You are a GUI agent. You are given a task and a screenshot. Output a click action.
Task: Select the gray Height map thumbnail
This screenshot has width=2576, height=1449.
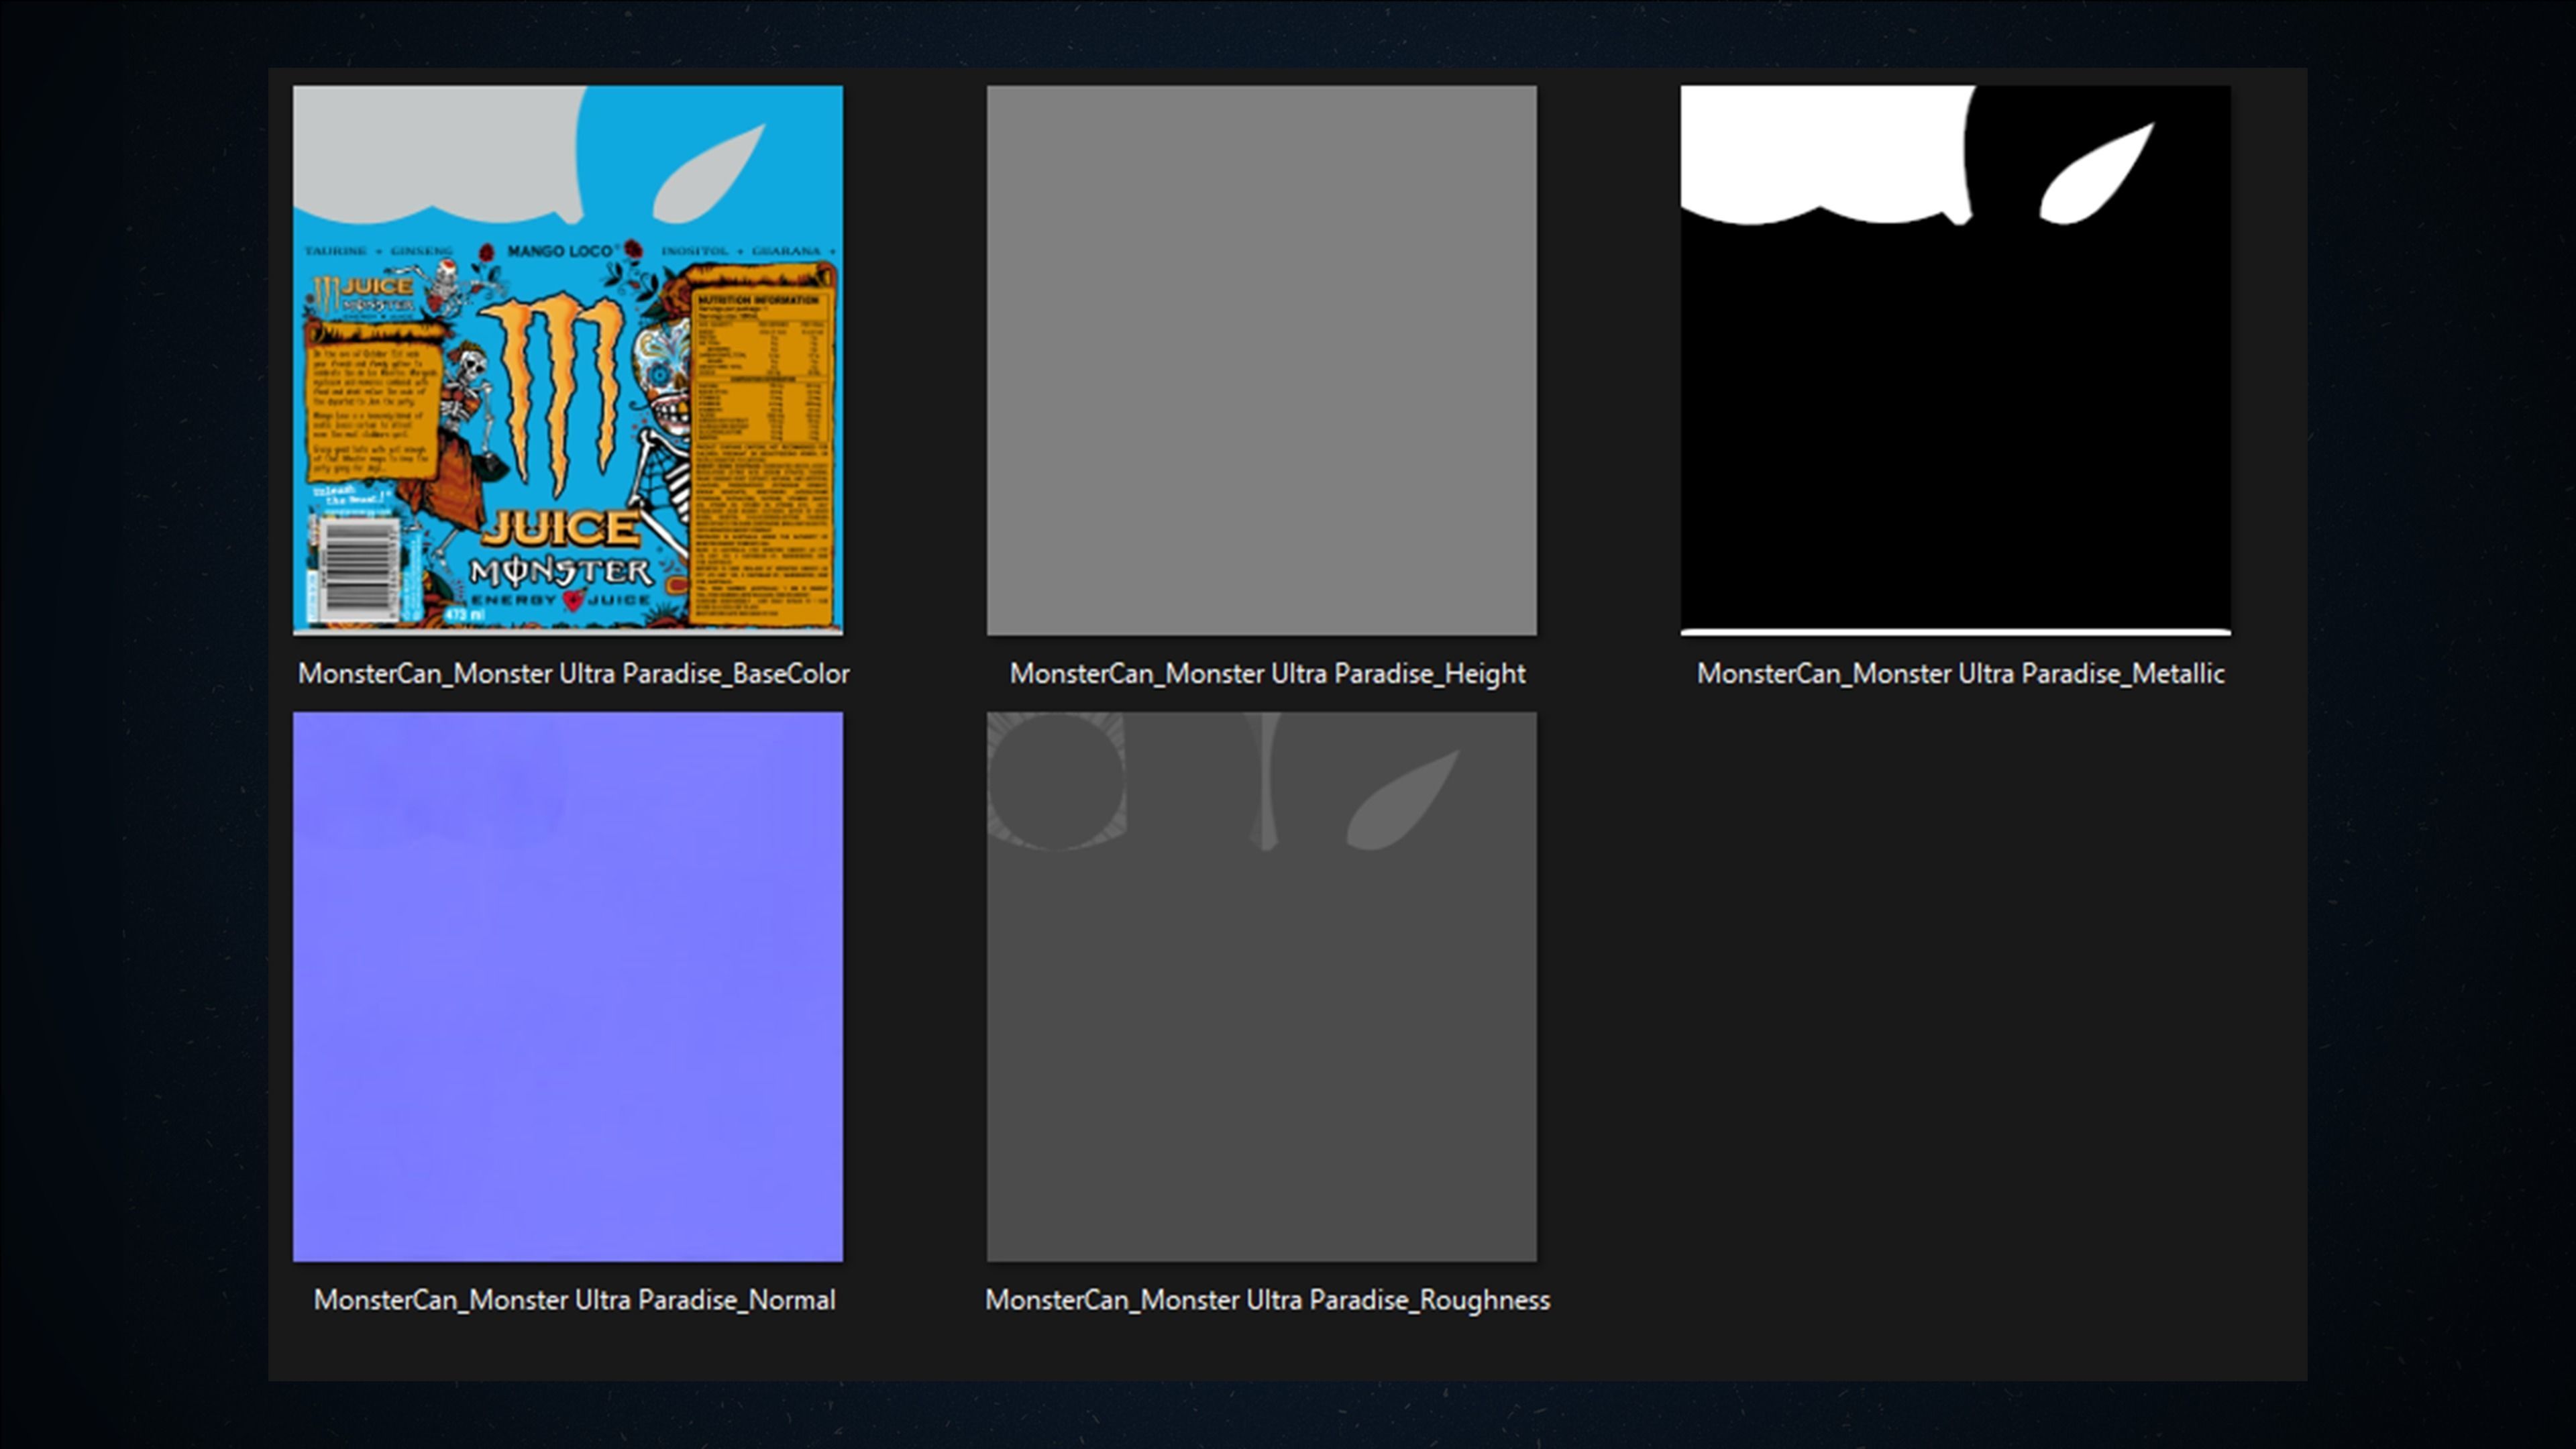coord(1261,360)
